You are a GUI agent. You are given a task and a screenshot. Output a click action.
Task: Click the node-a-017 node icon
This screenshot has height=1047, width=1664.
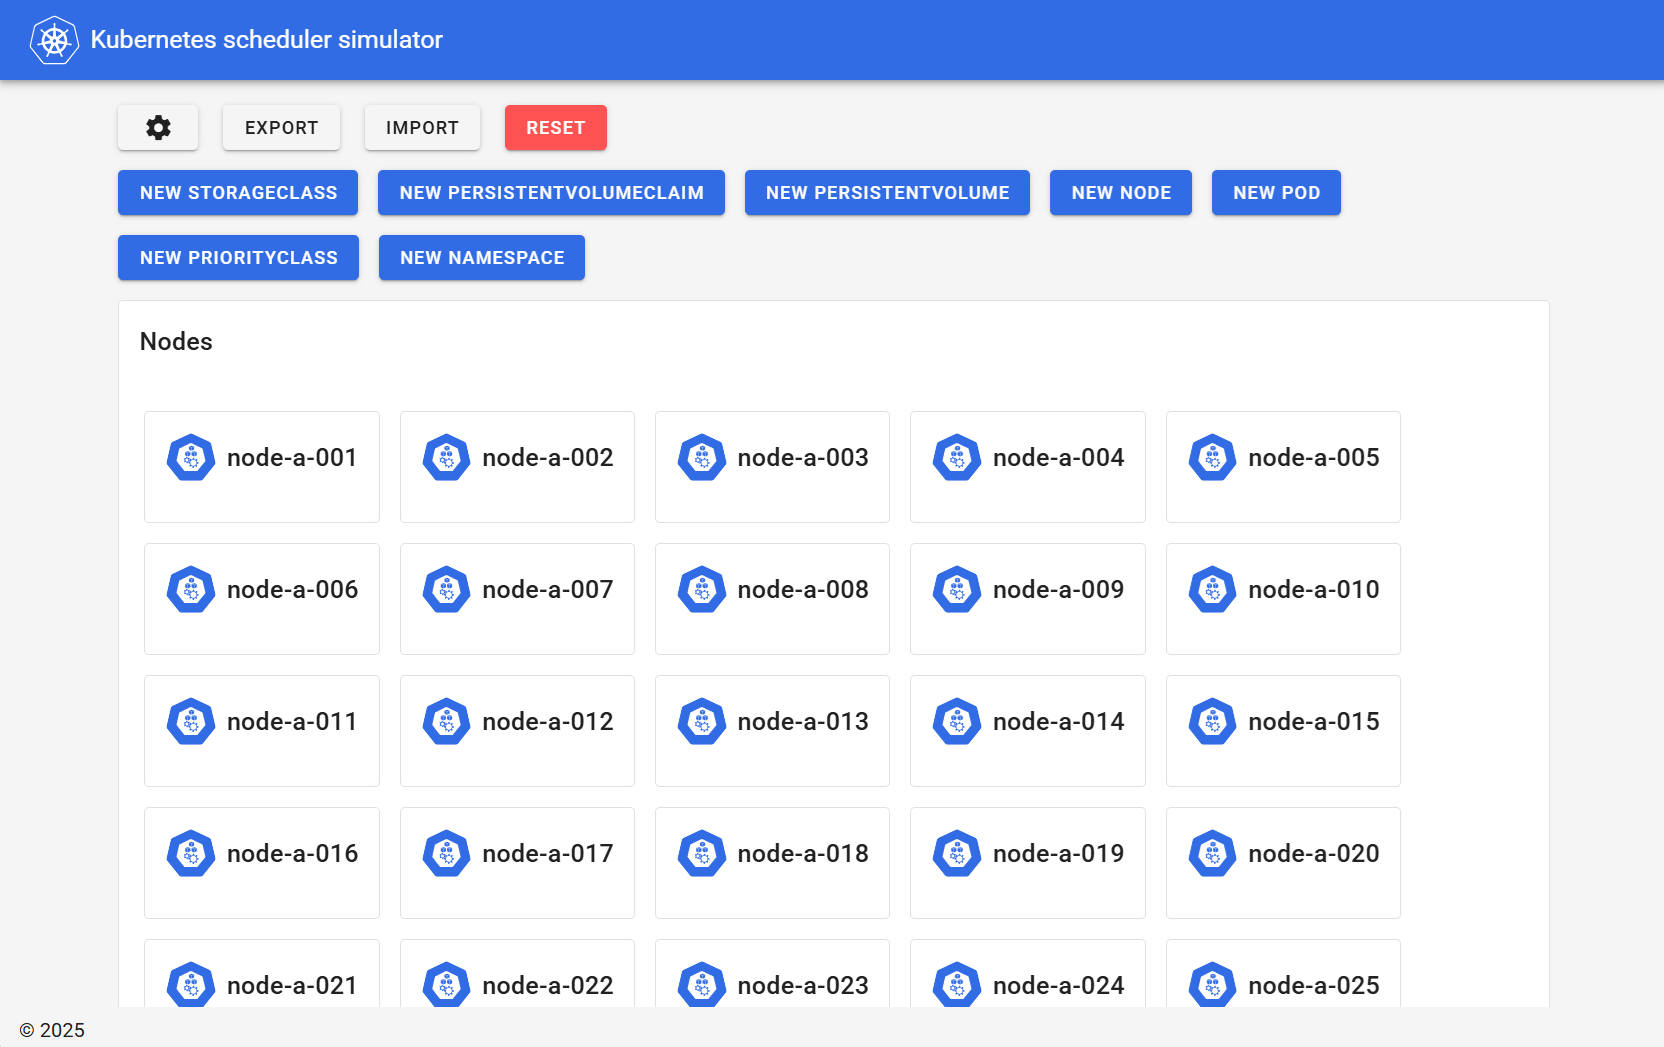click(x=446, y=854)
